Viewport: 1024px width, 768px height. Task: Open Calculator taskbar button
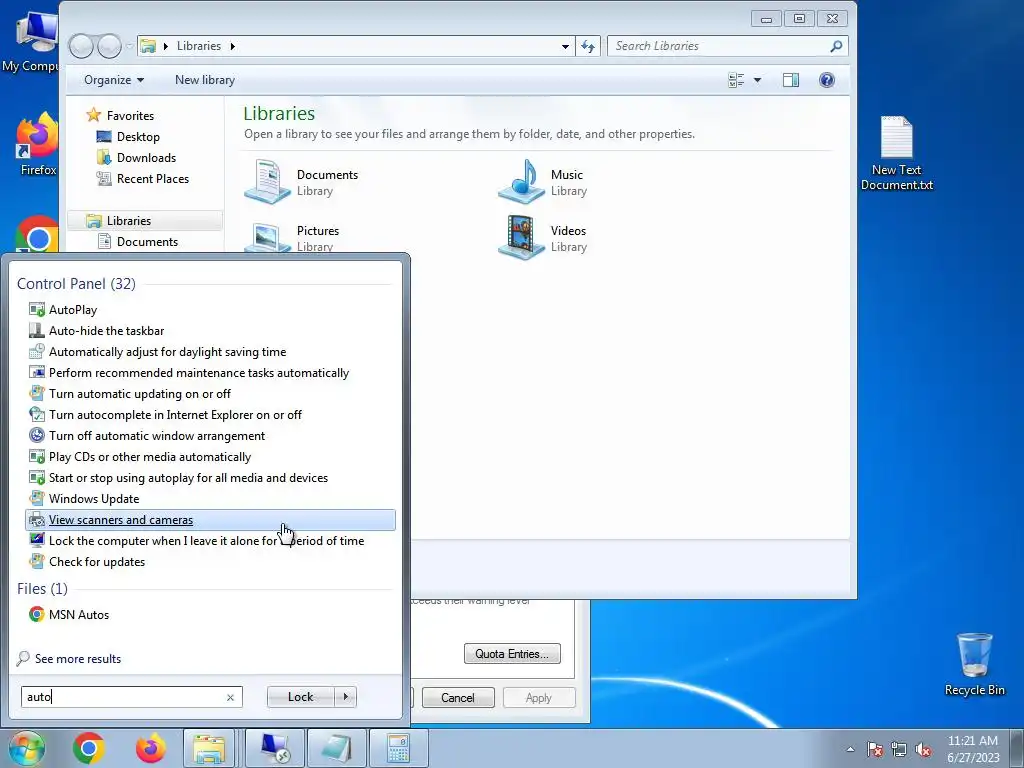398,748
